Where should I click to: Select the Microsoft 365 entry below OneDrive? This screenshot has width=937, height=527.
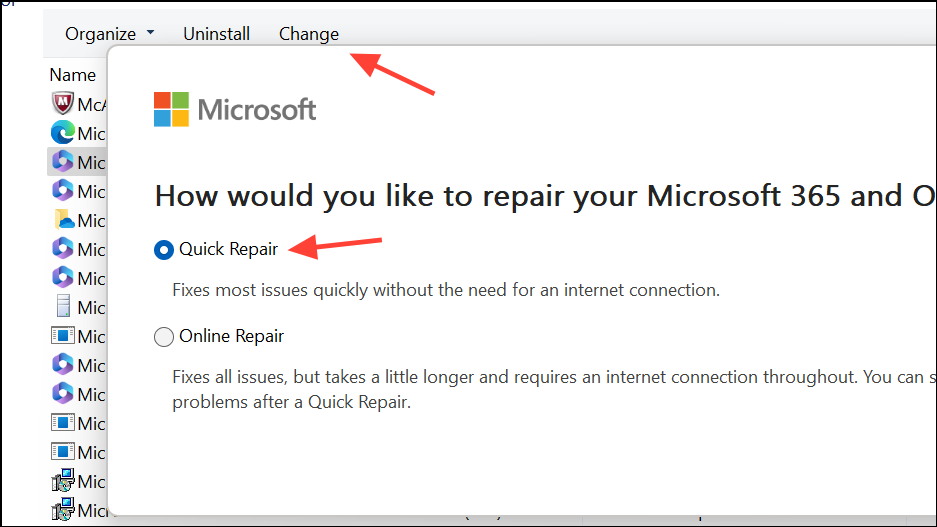(x=62, y=249)
